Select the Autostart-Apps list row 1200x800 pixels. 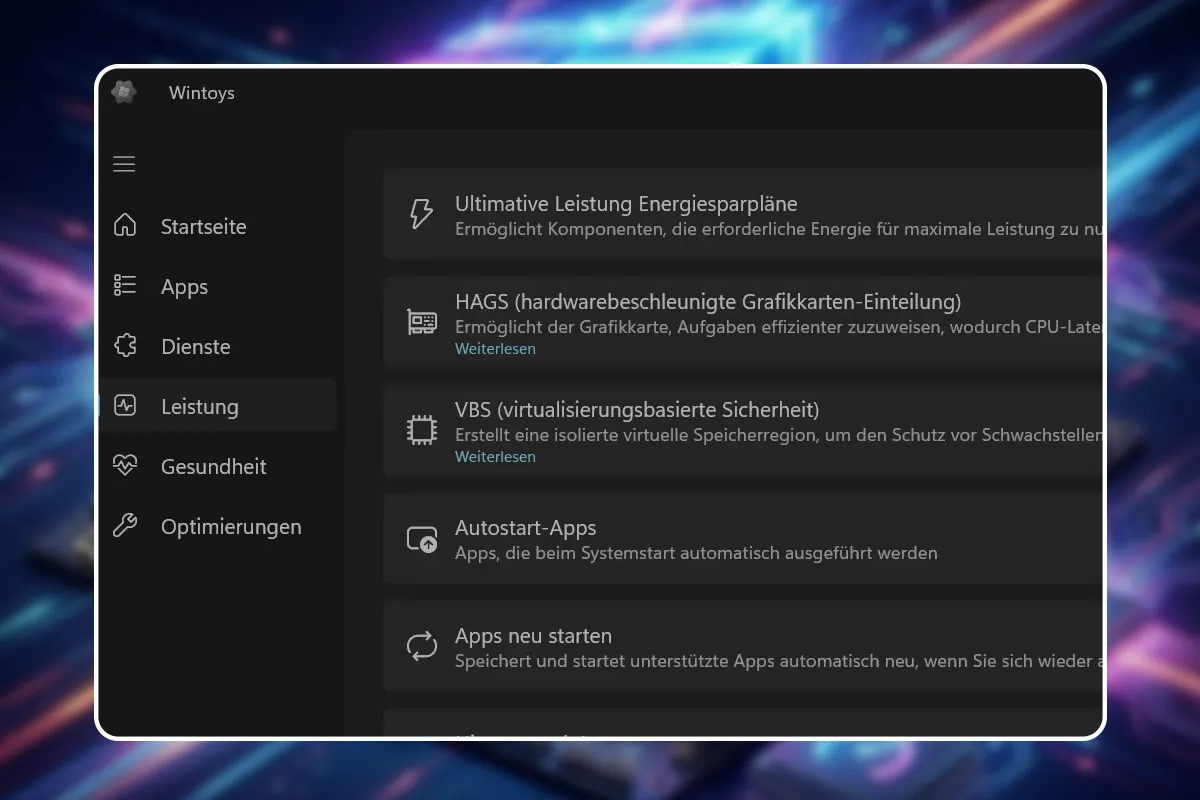pyautogui.click(x=700, y=538)
